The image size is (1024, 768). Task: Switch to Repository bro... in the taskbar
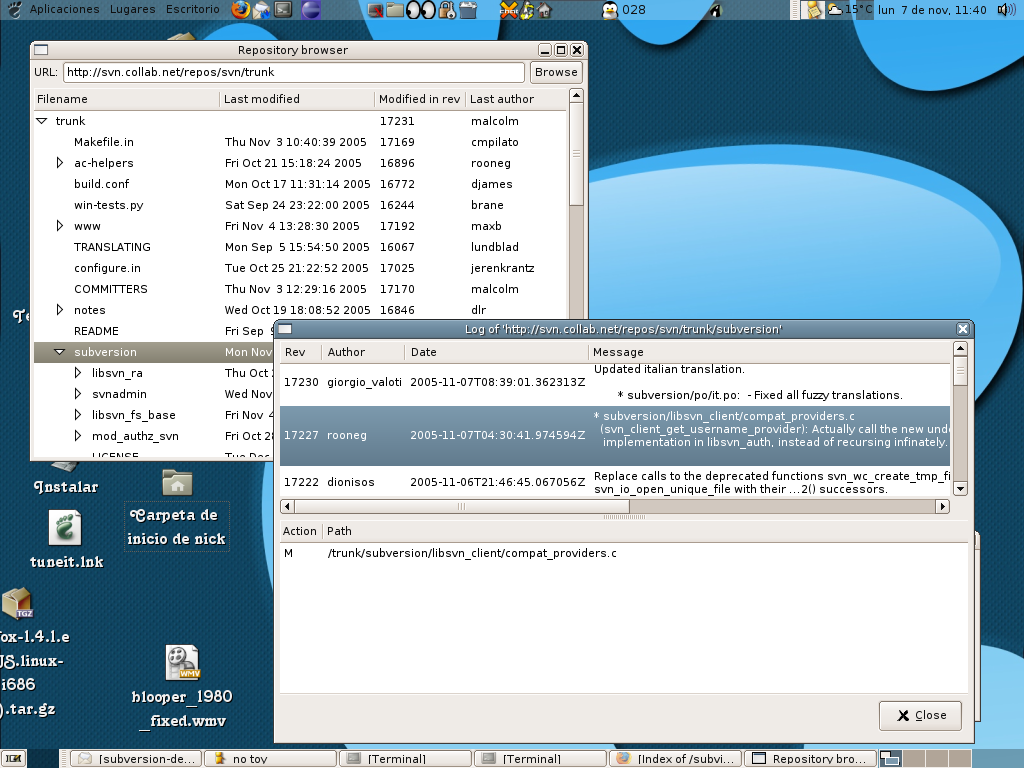tap(810, 758)
